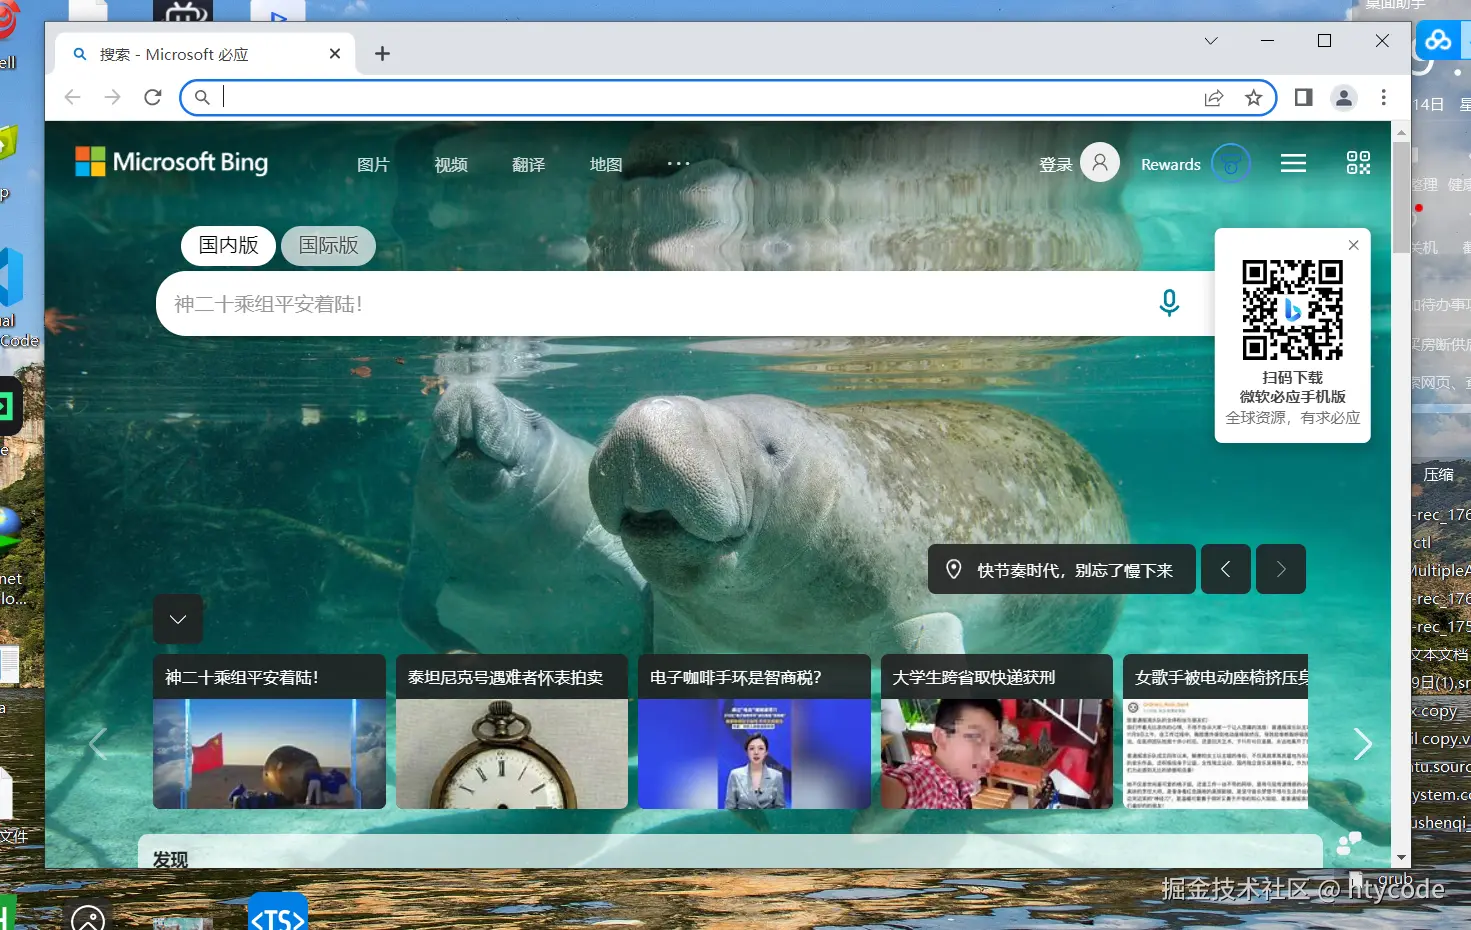The image size is (1471, 930).
Task: Open the Bing hamburger settings menu
Action: click(x=1293, y=163)
